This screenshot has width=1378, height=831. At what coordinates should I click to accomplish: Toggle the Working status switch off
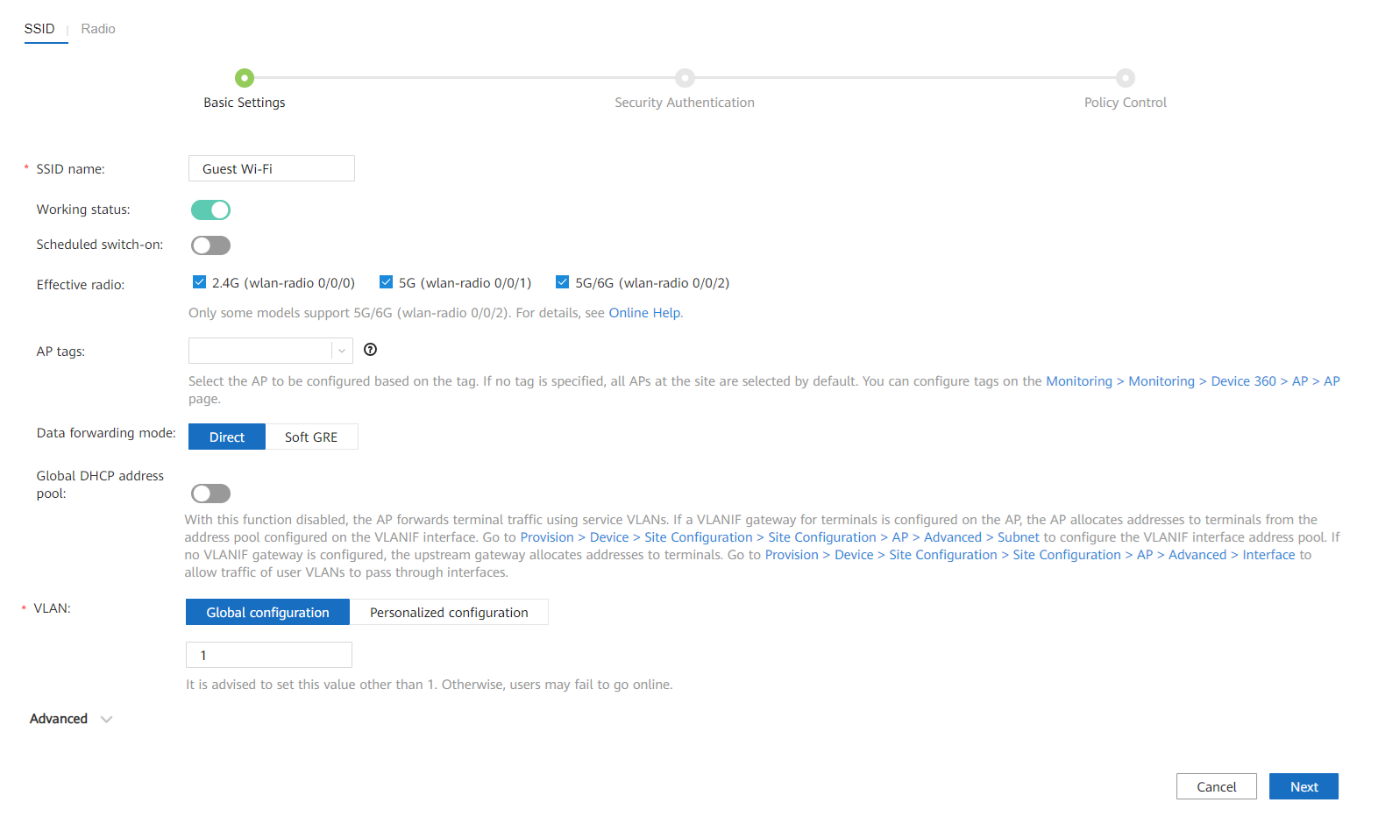(211, 210)
